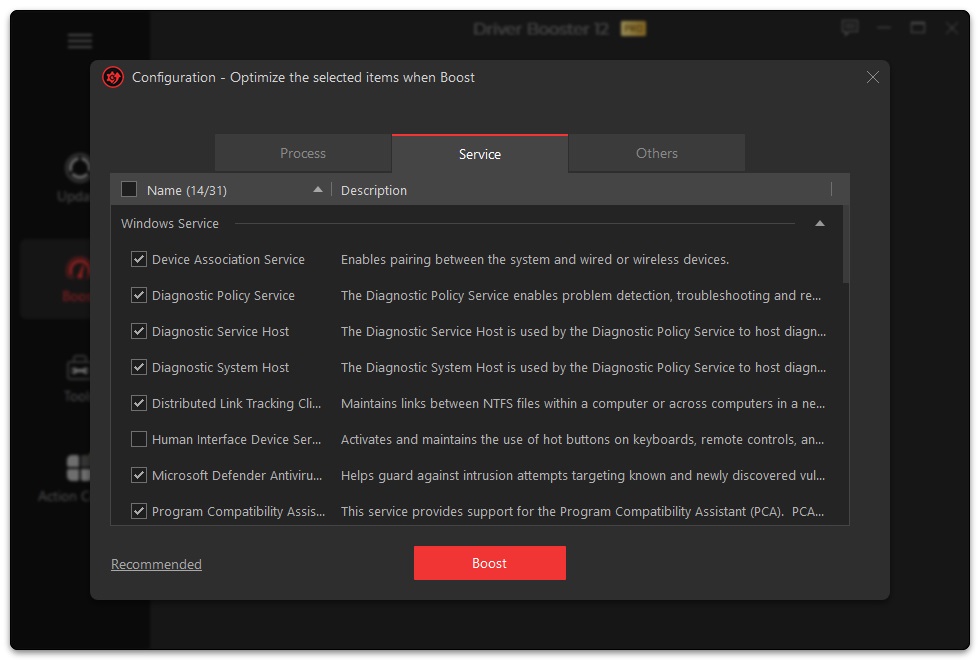Switch to the Service tab
Screen dimensions: 980x660
[479, 154]
